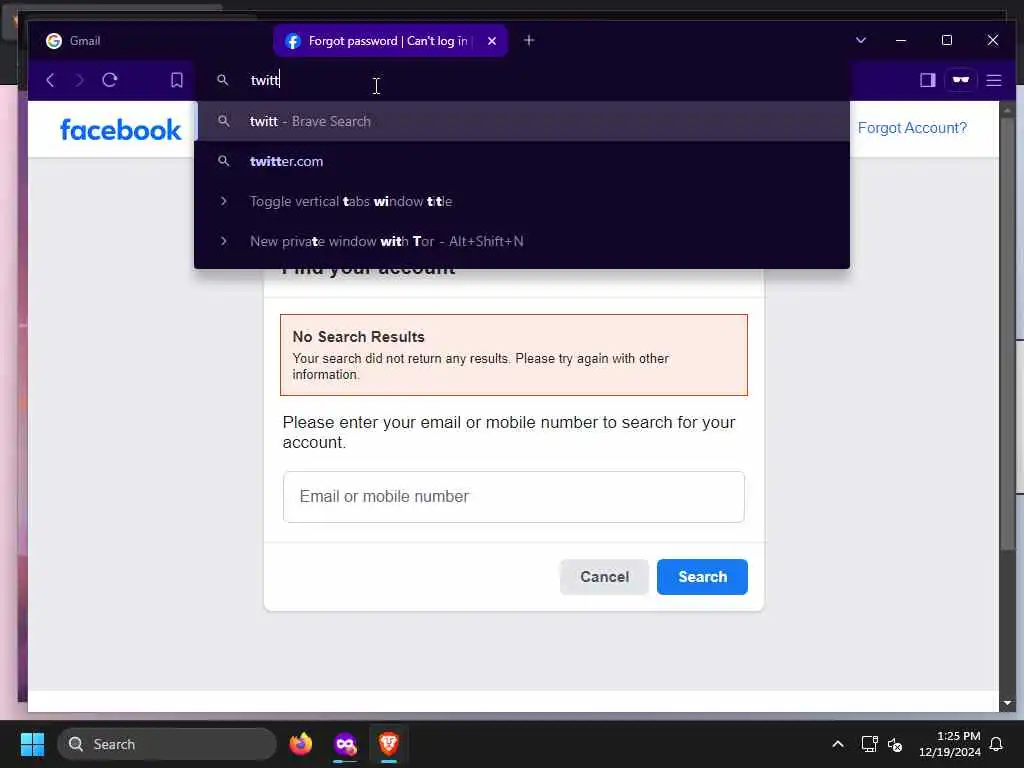Select the Forgot password Facebook tab

[x=390, y=40]
